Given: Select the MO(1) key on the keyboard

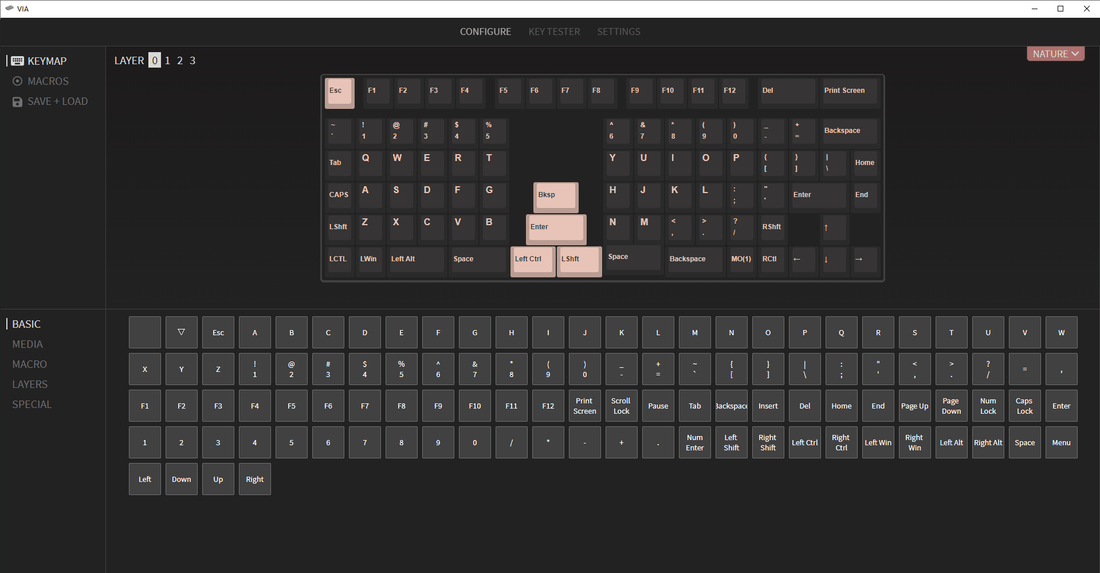Looking at the screenshot, I should click(740, 259).
